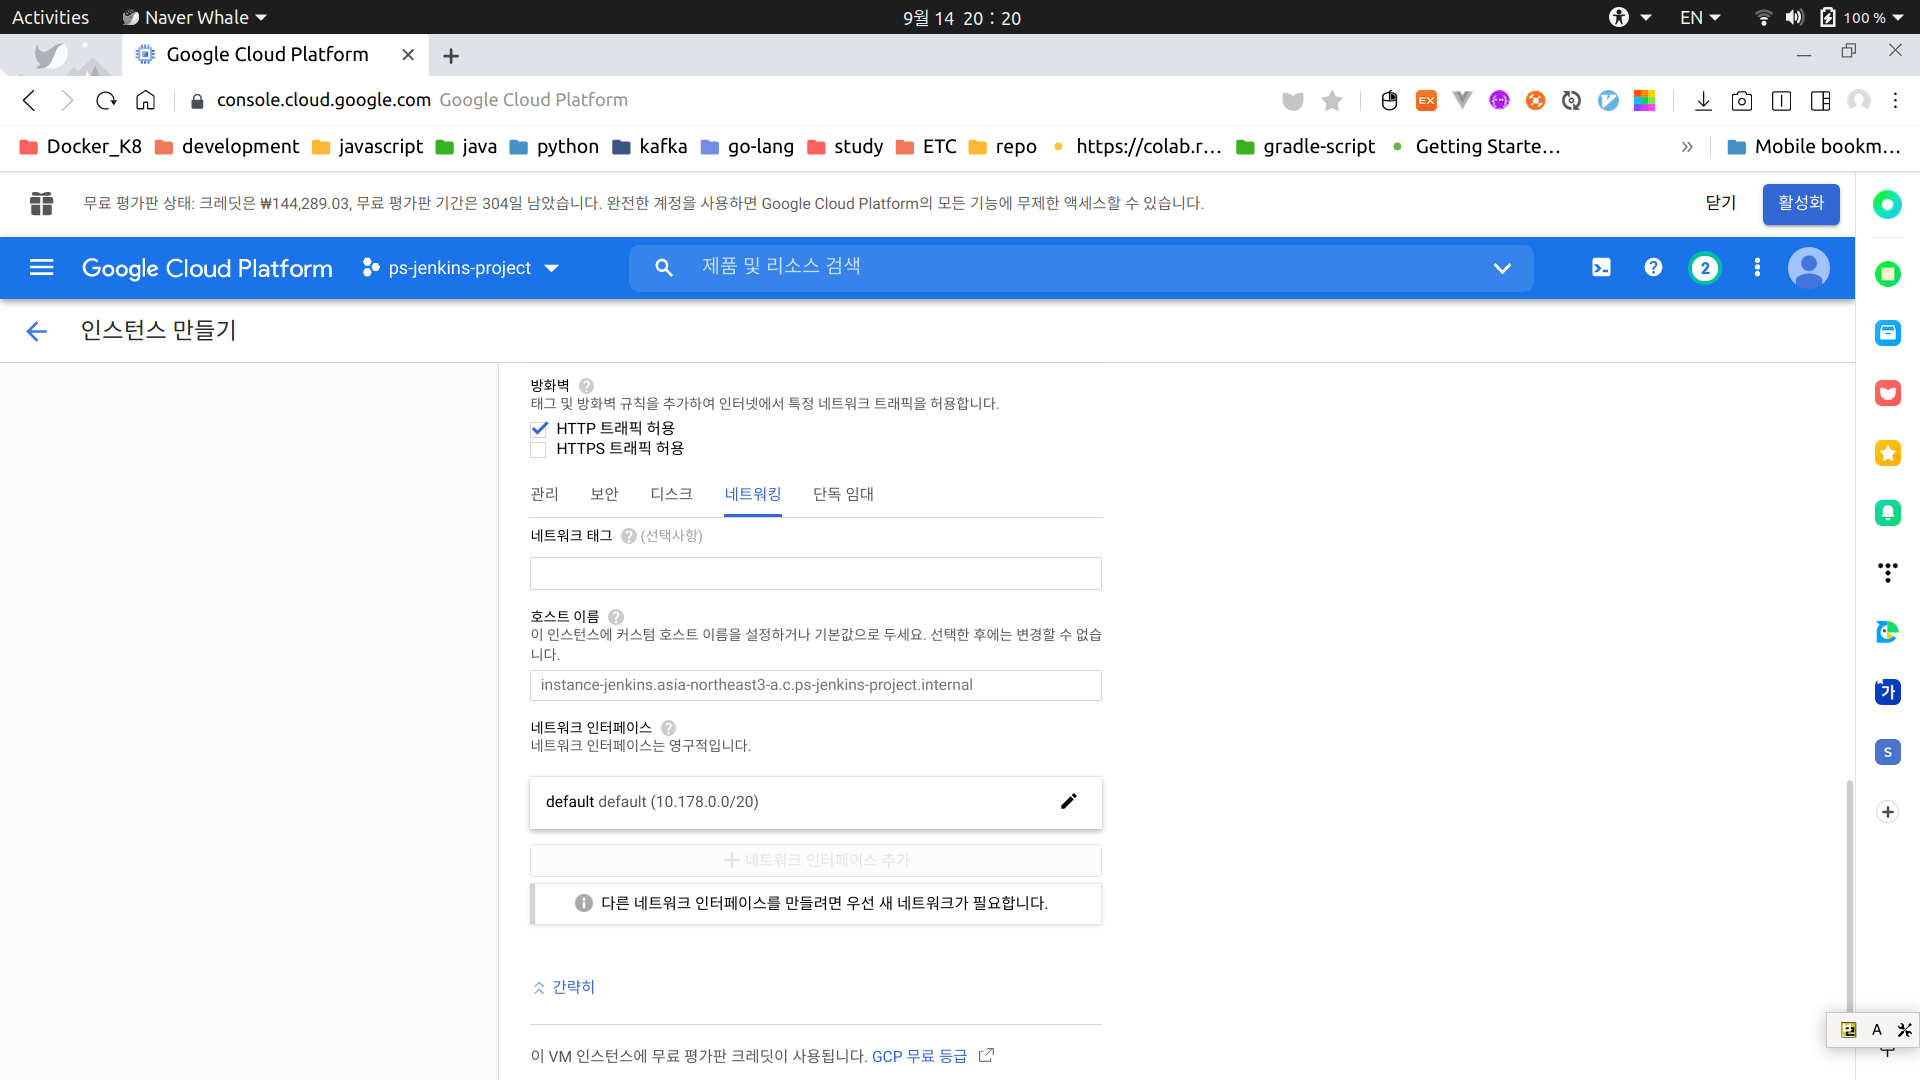Bookmark page with star icon

coord(1332,101)
